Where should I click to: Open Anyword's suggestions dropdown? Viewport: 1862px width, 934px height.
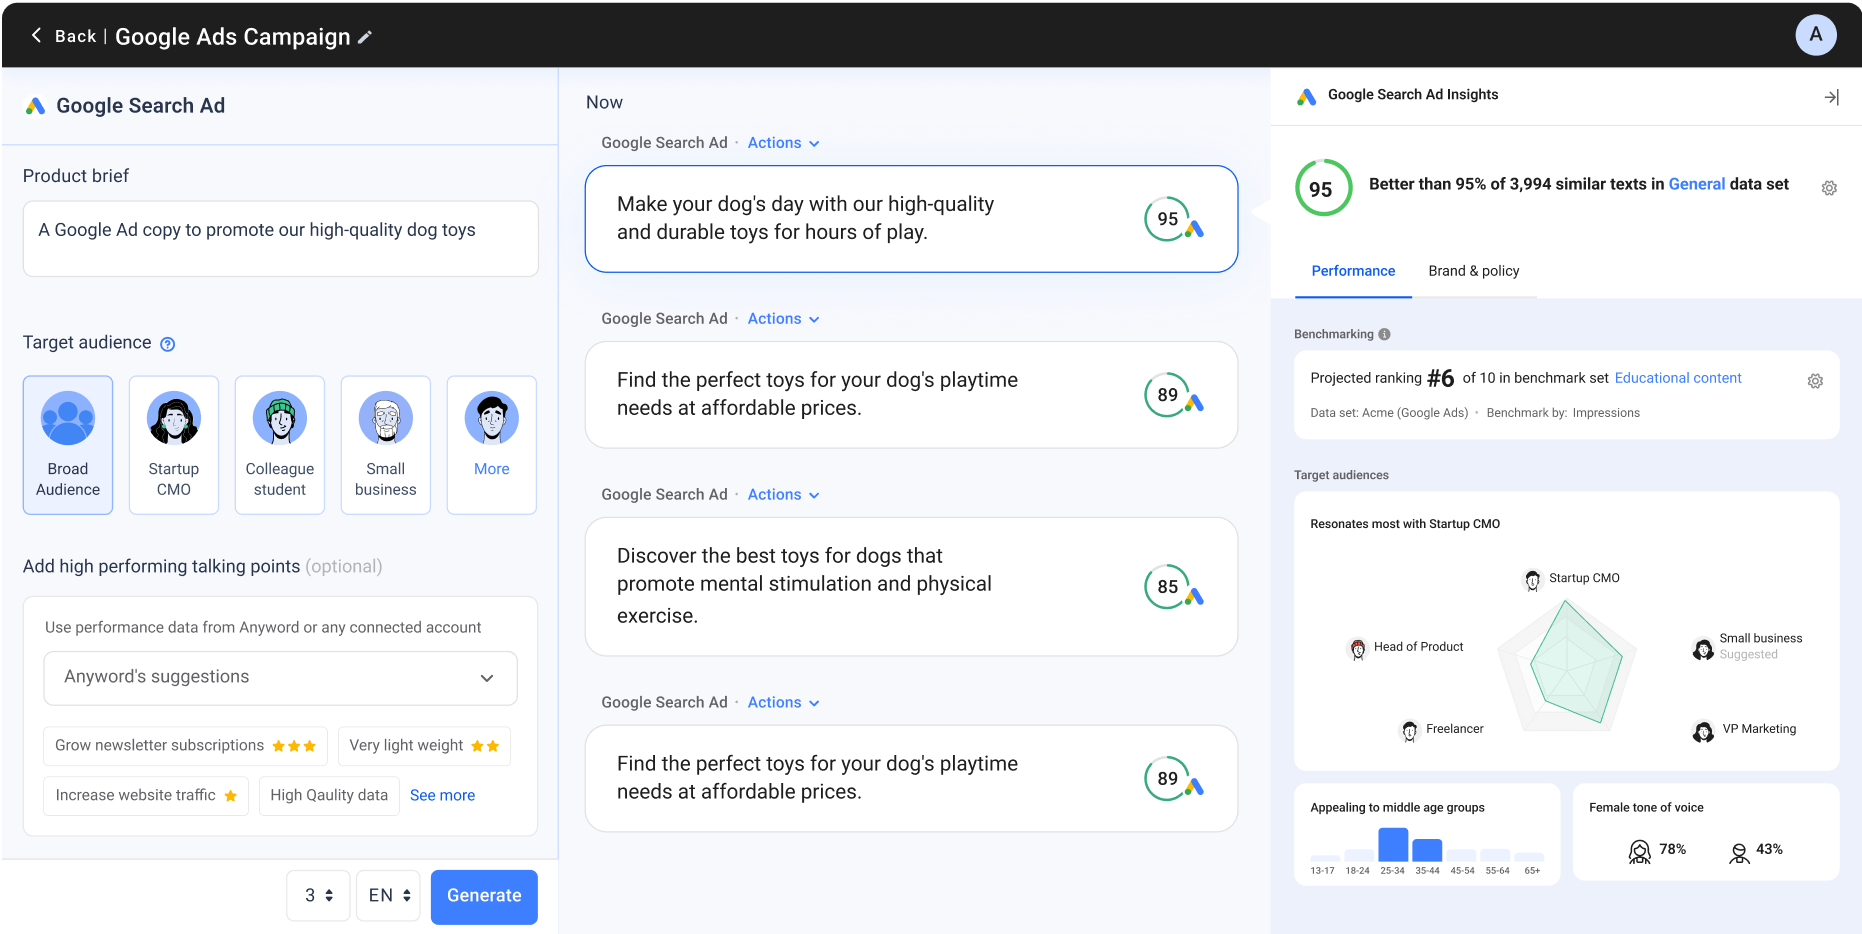[280, 677]
